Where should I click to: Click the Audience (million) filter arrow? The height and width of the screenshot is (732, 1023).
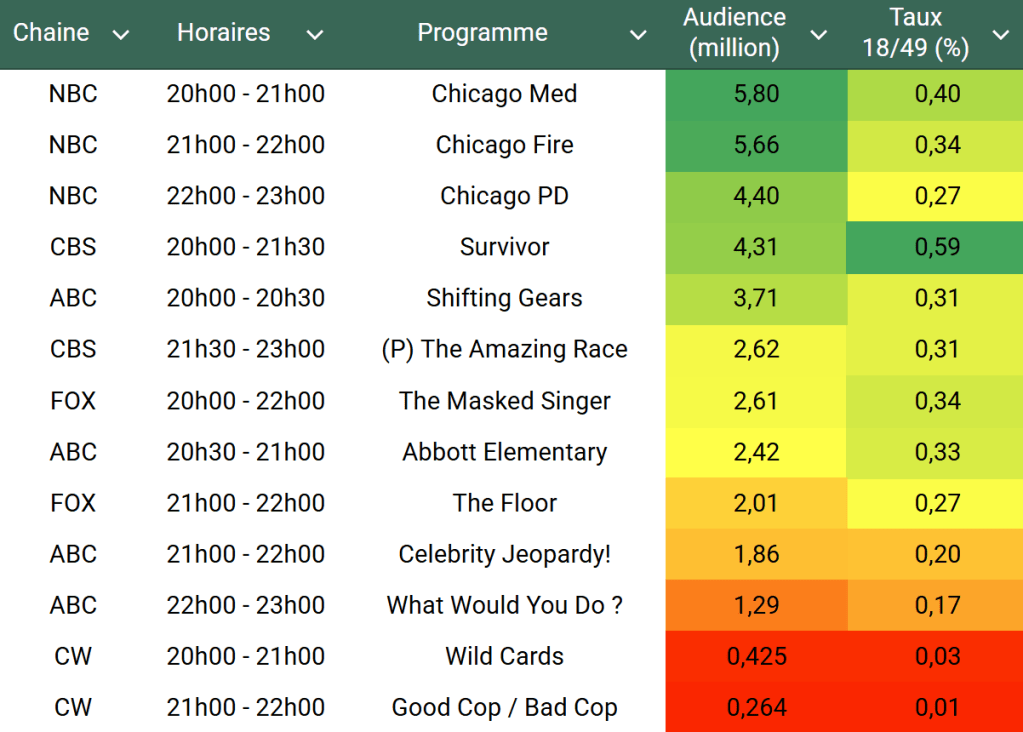point(818,36)
